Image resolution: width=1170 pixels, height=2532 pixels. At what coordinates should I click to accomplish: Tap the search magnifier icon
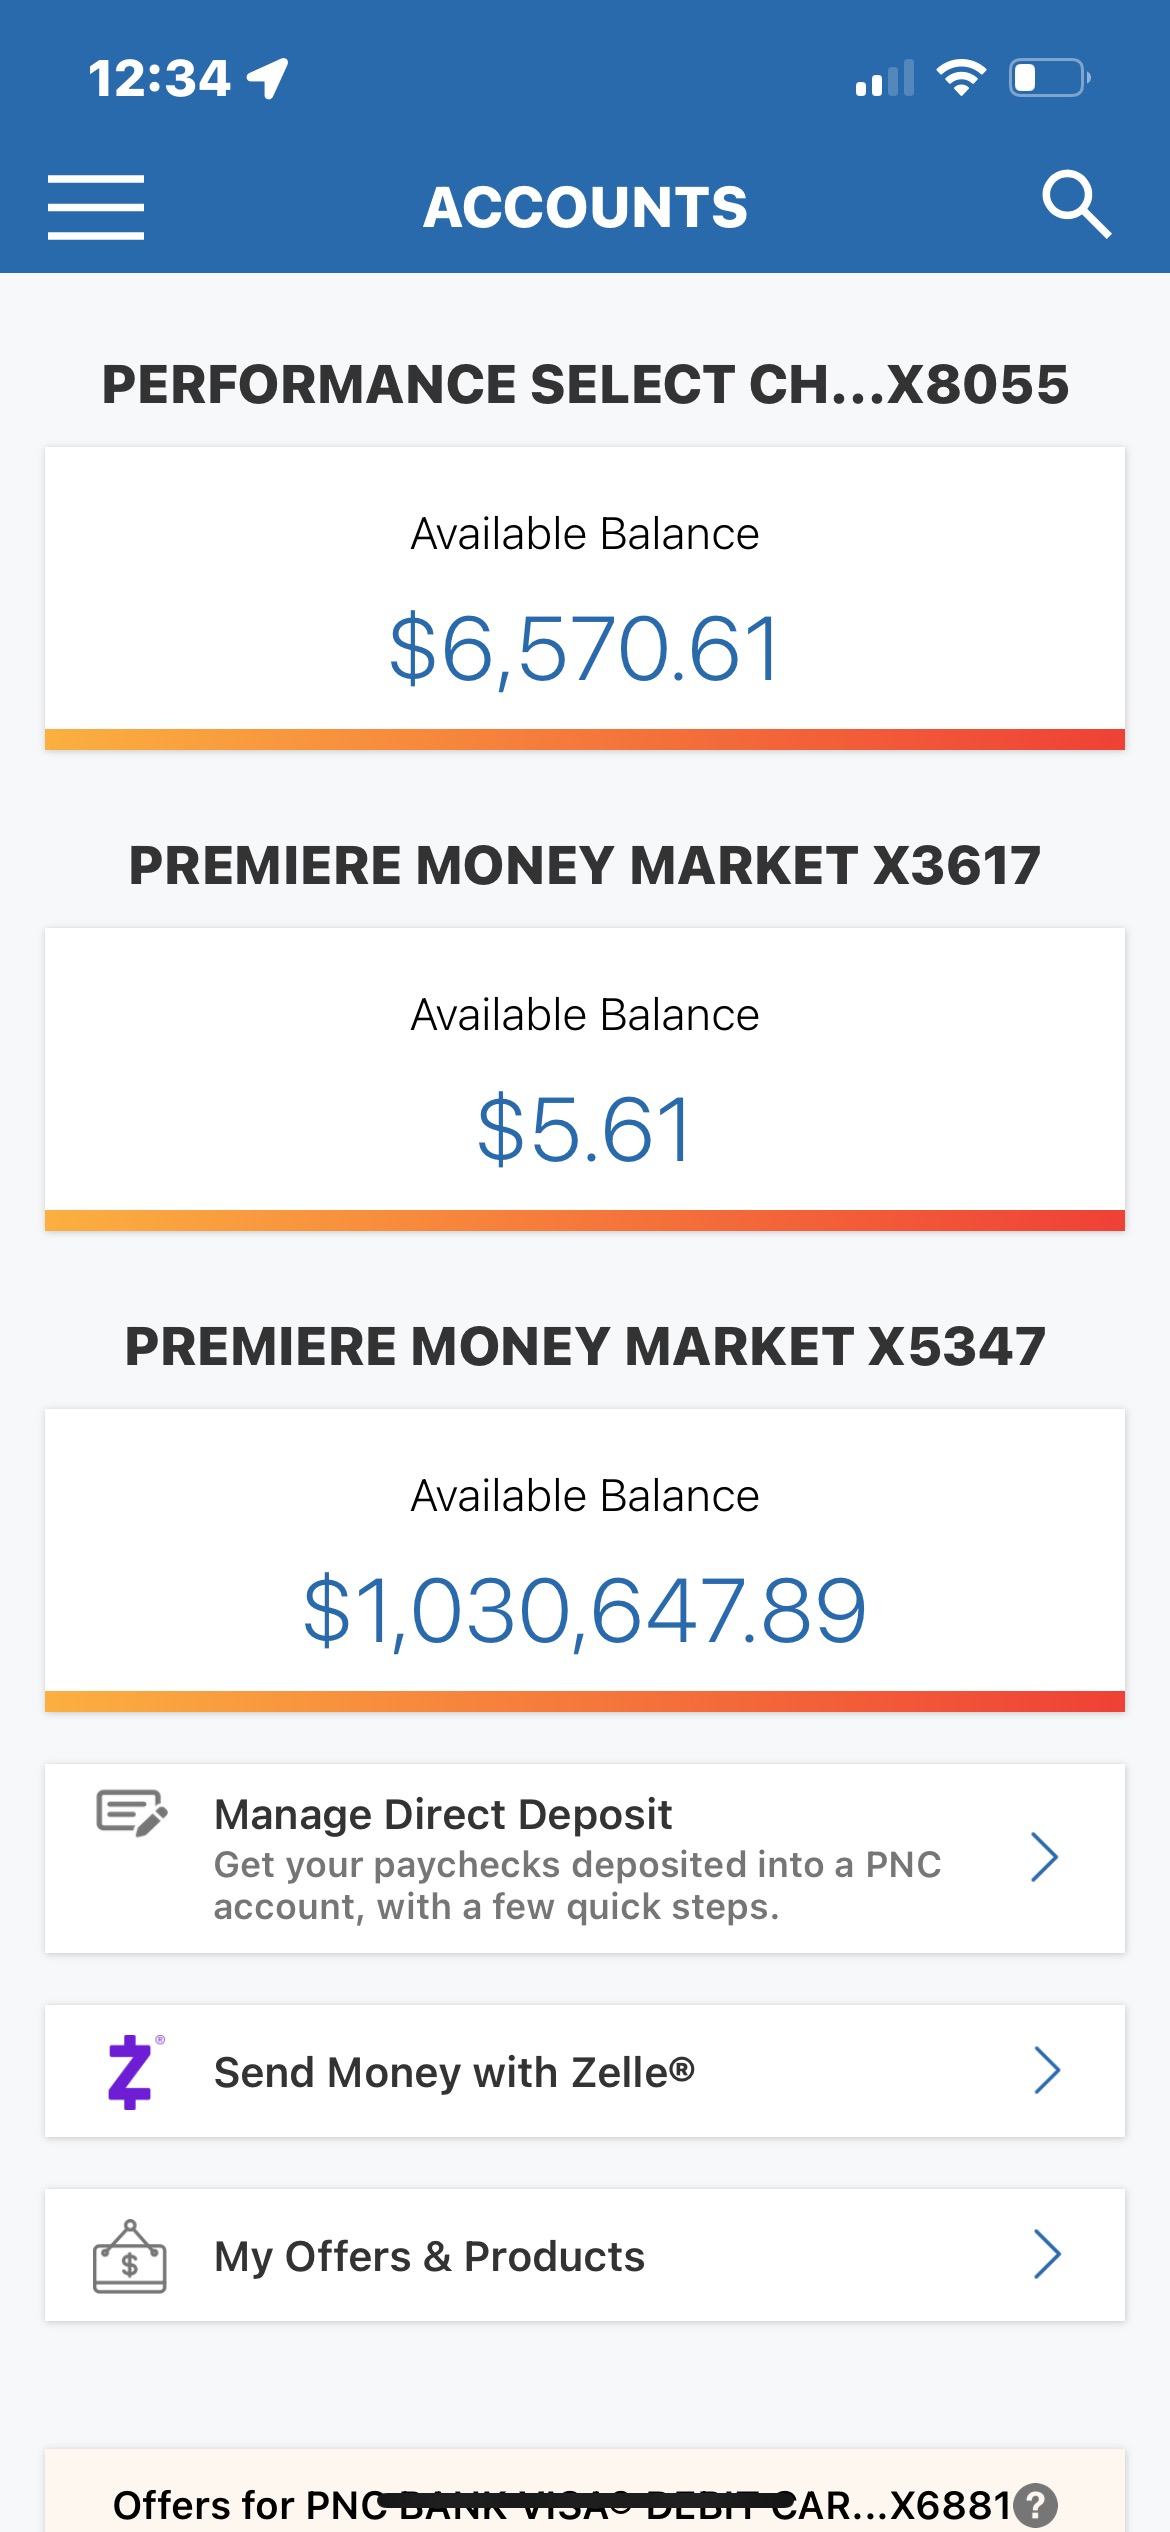coord(1075,205)
